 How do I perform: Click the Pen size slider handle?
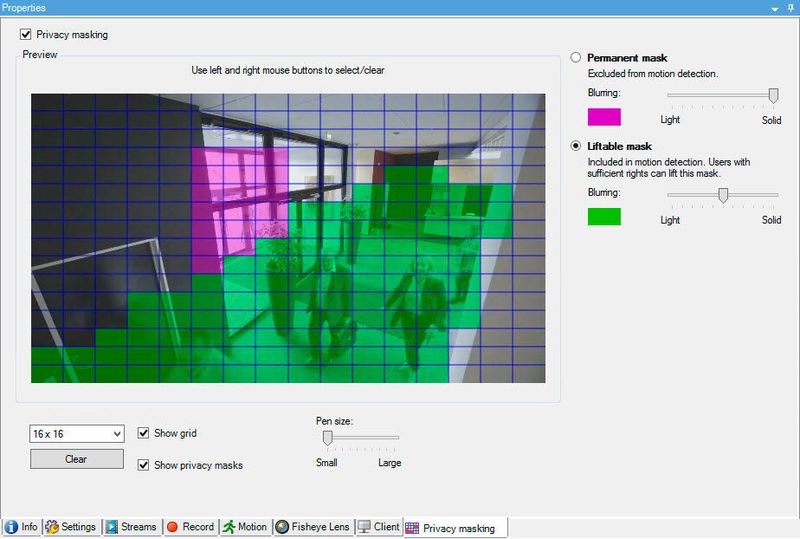pyautogui.click(x=328, y=437)
